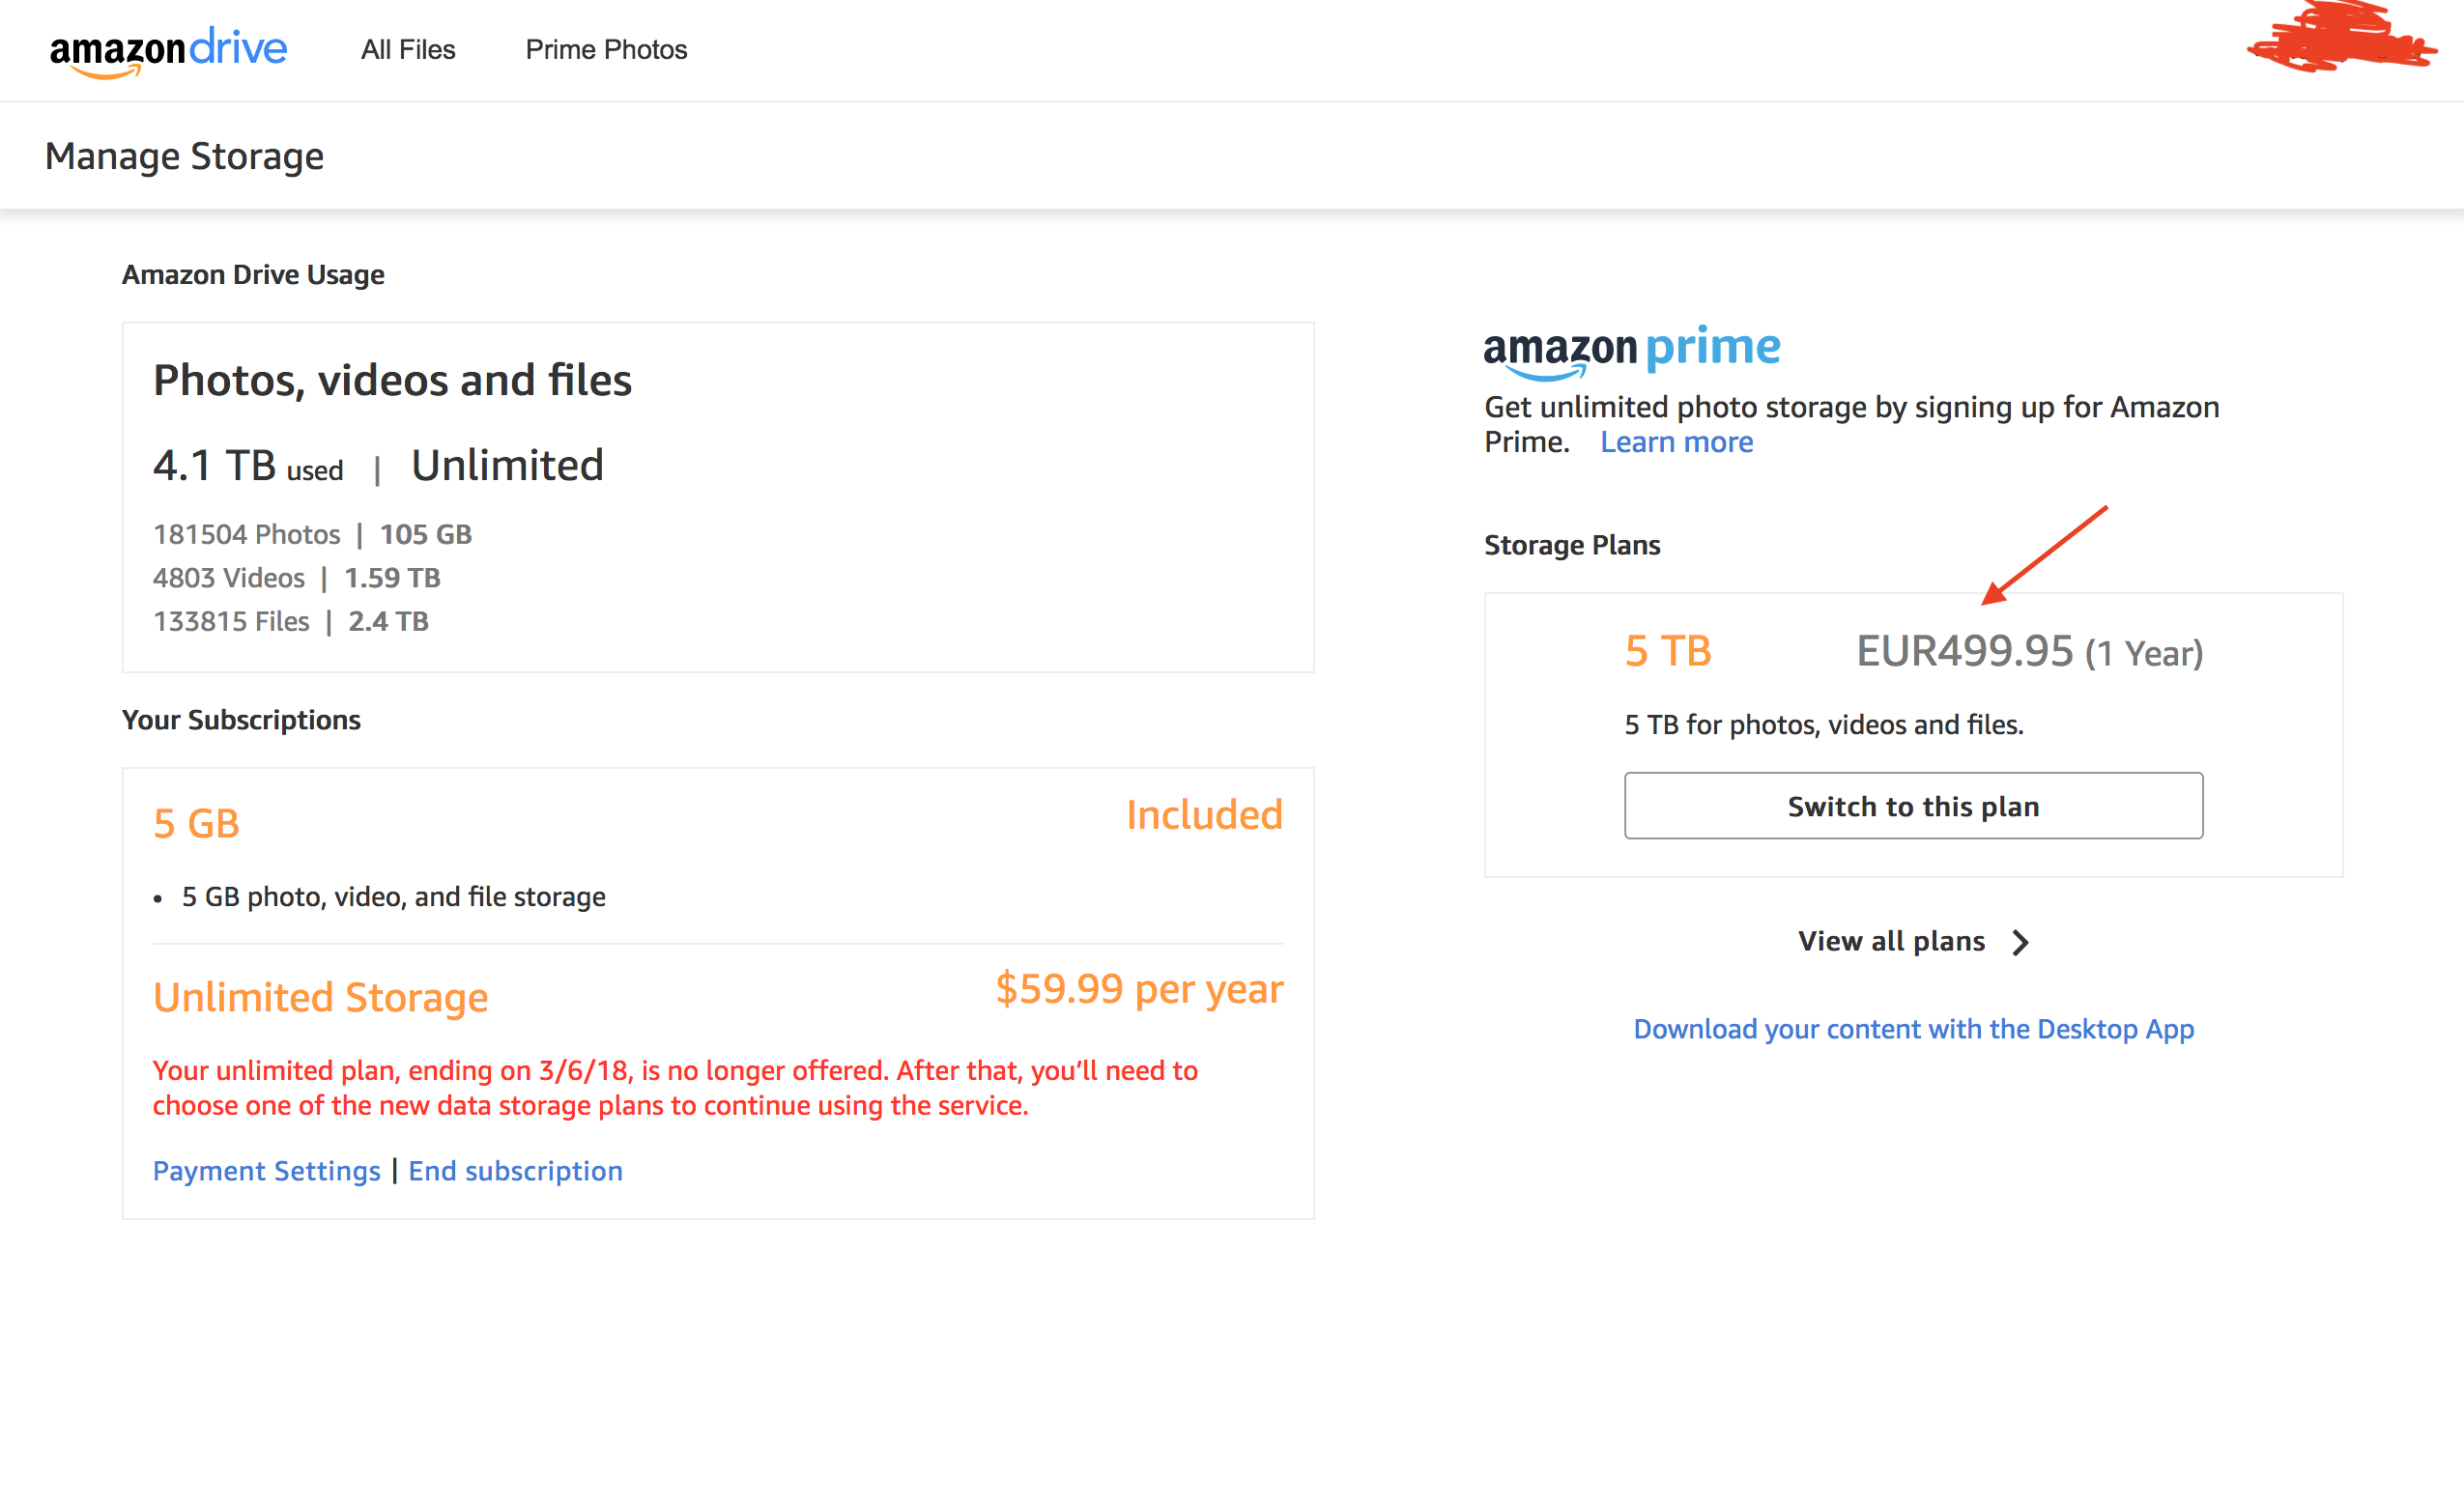Click the EUR499.95 plan price
The image size is (2464, 1505).
(1964, 652)
